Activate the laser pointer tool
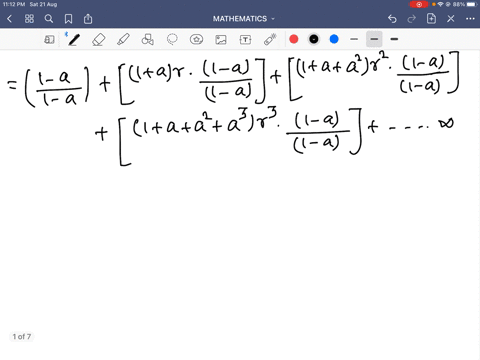This screenshot has width=480, height=360. pyautogui.click(x=270, y=39)
